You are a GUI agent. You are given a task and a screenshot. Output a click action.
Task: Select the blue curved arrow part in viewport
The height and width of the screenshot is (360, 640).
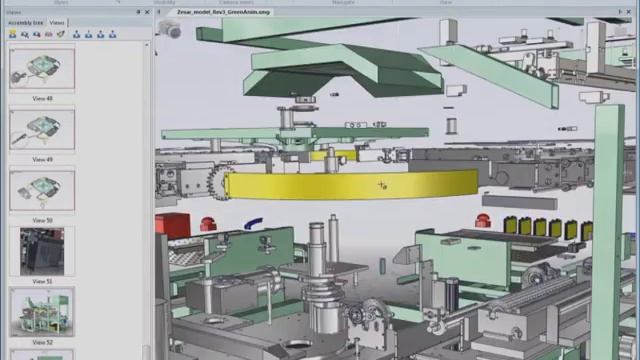[x=253, y=223]
